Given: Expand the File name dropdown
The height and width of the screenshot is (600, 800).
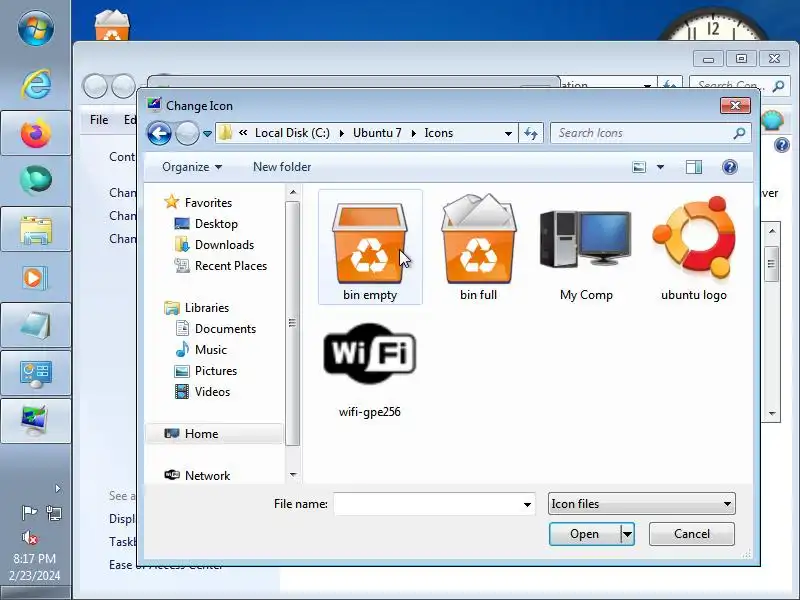Looking at the screenshot, I should [x=527, y=505].
